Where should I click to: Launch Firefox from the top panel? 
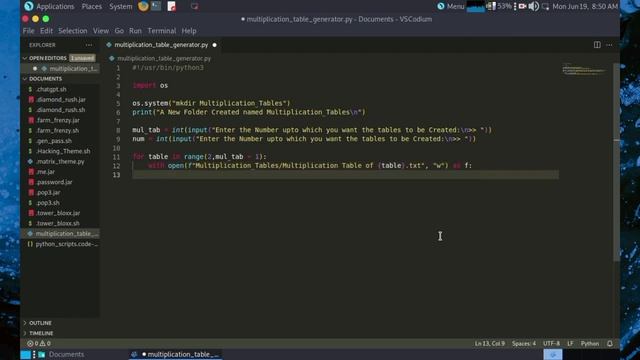tap(143, 6)
